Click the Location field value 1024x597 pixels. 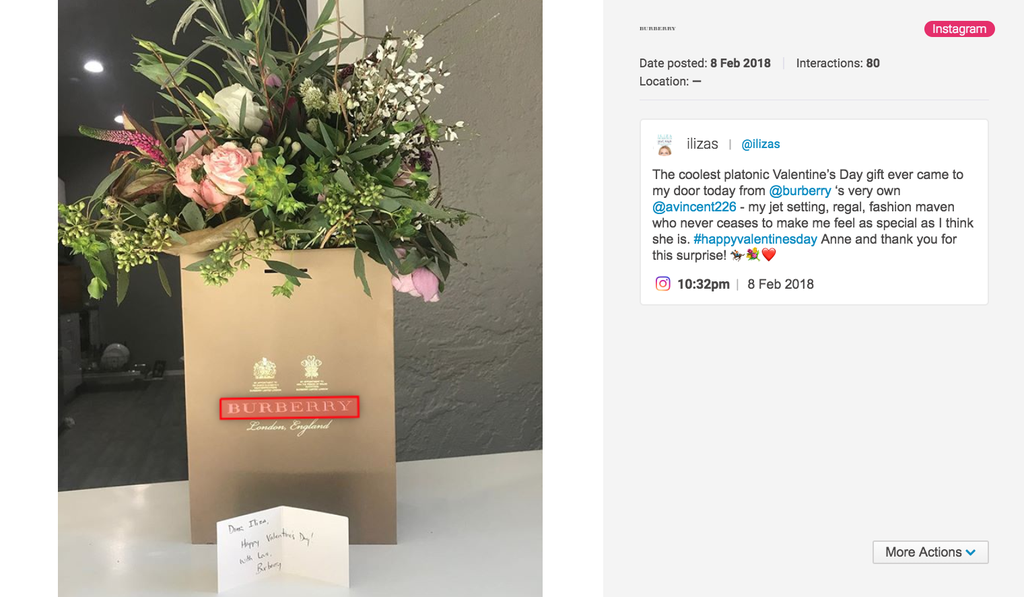click(697, 82)
